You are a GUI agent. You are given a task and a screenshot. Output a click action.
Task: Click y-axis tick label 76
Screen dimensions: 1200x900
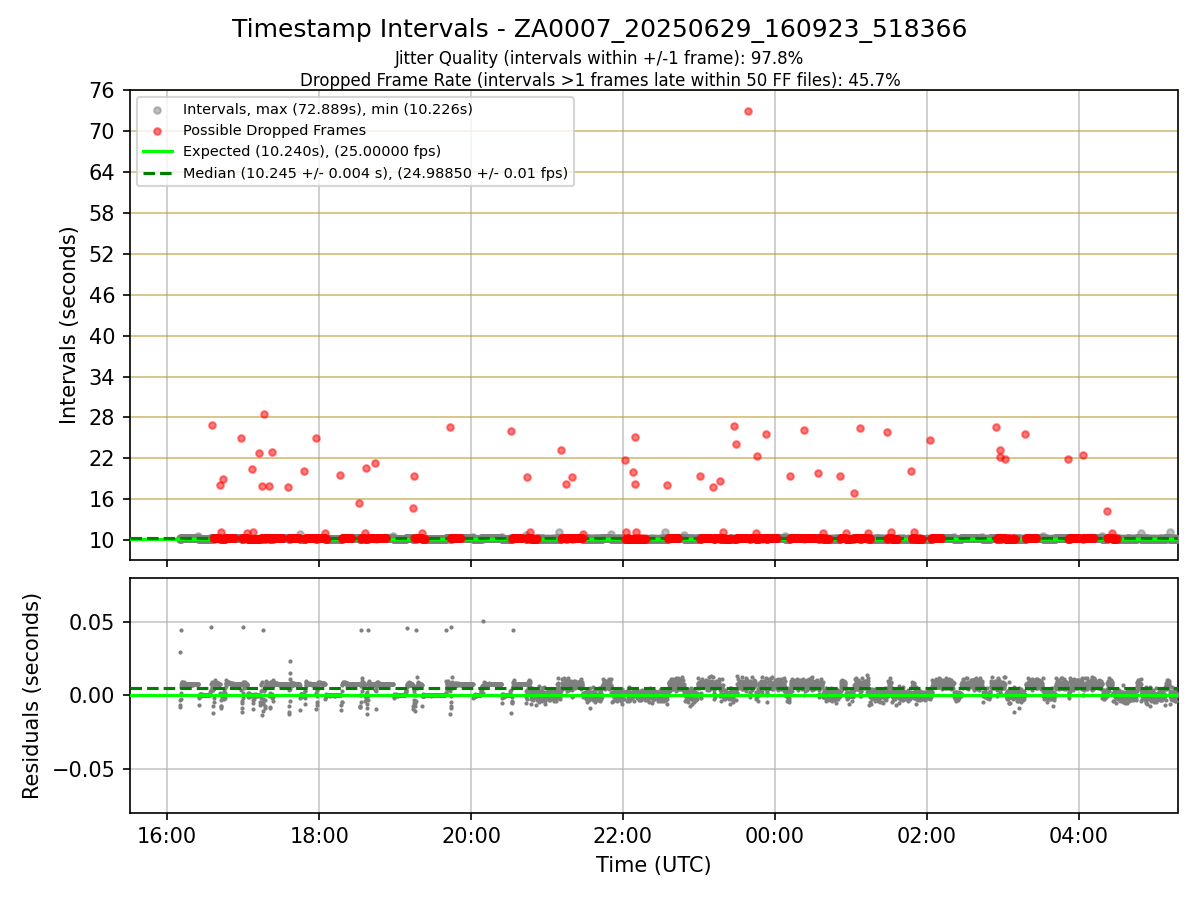click(102, 91)
